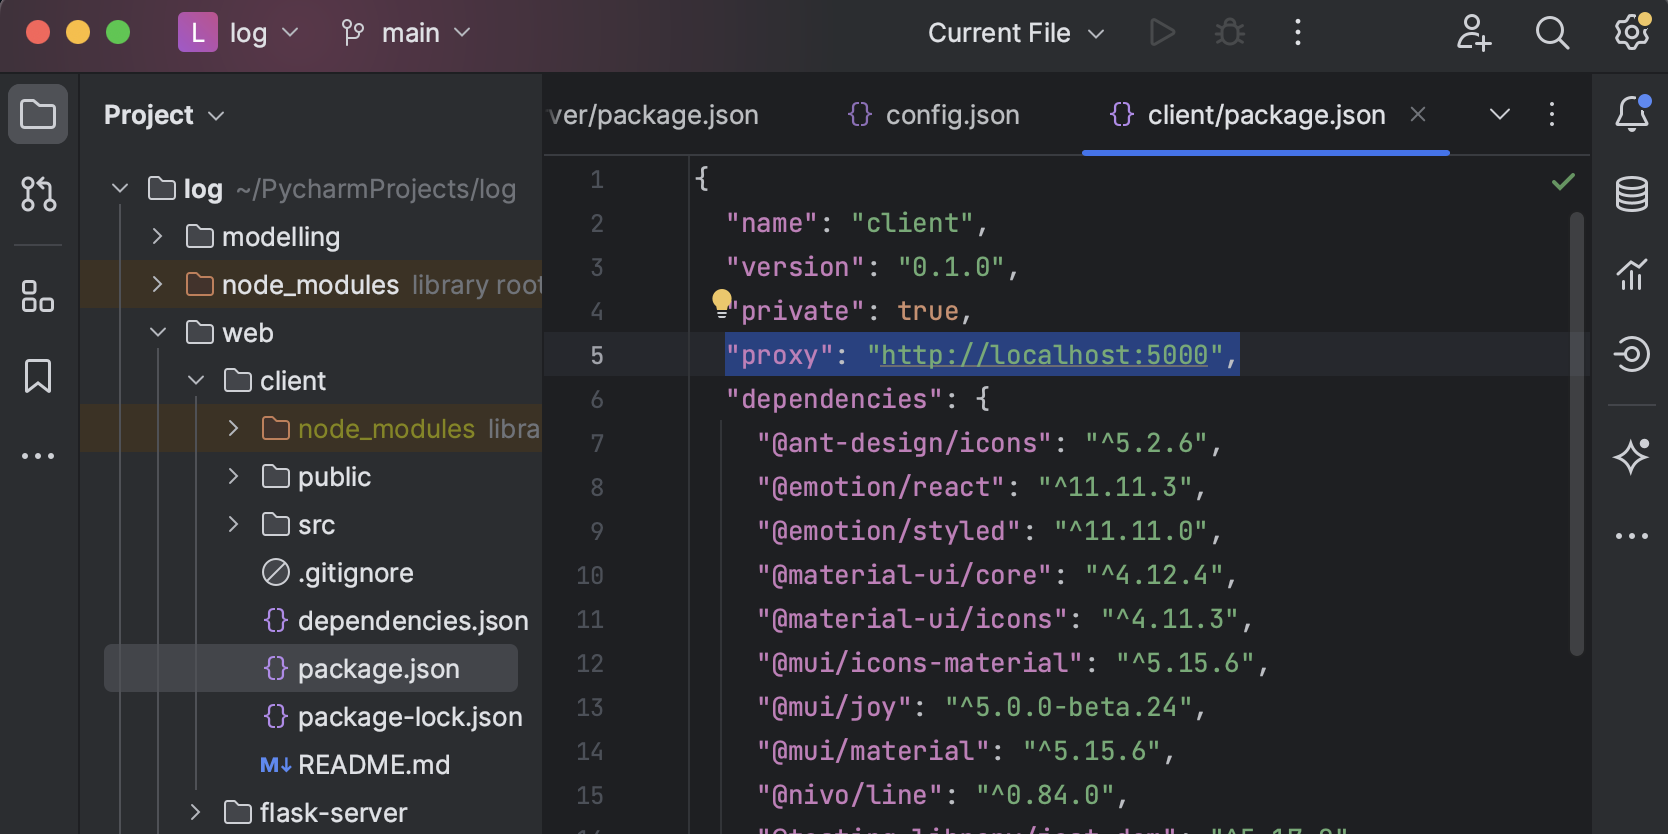The image size is (1668, 834).
Task: Expand the flask-server folder
Action: 195,813
